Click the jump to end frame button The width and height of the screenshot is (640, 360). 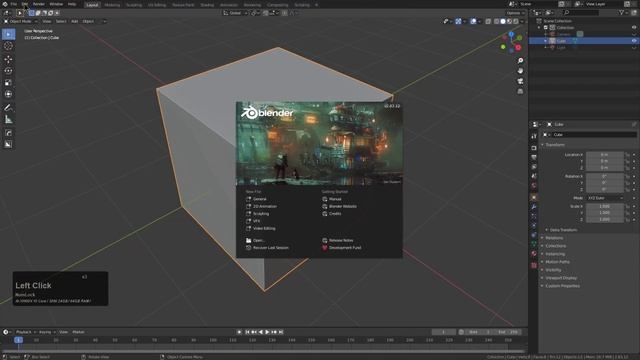click(x=281, y=332)
